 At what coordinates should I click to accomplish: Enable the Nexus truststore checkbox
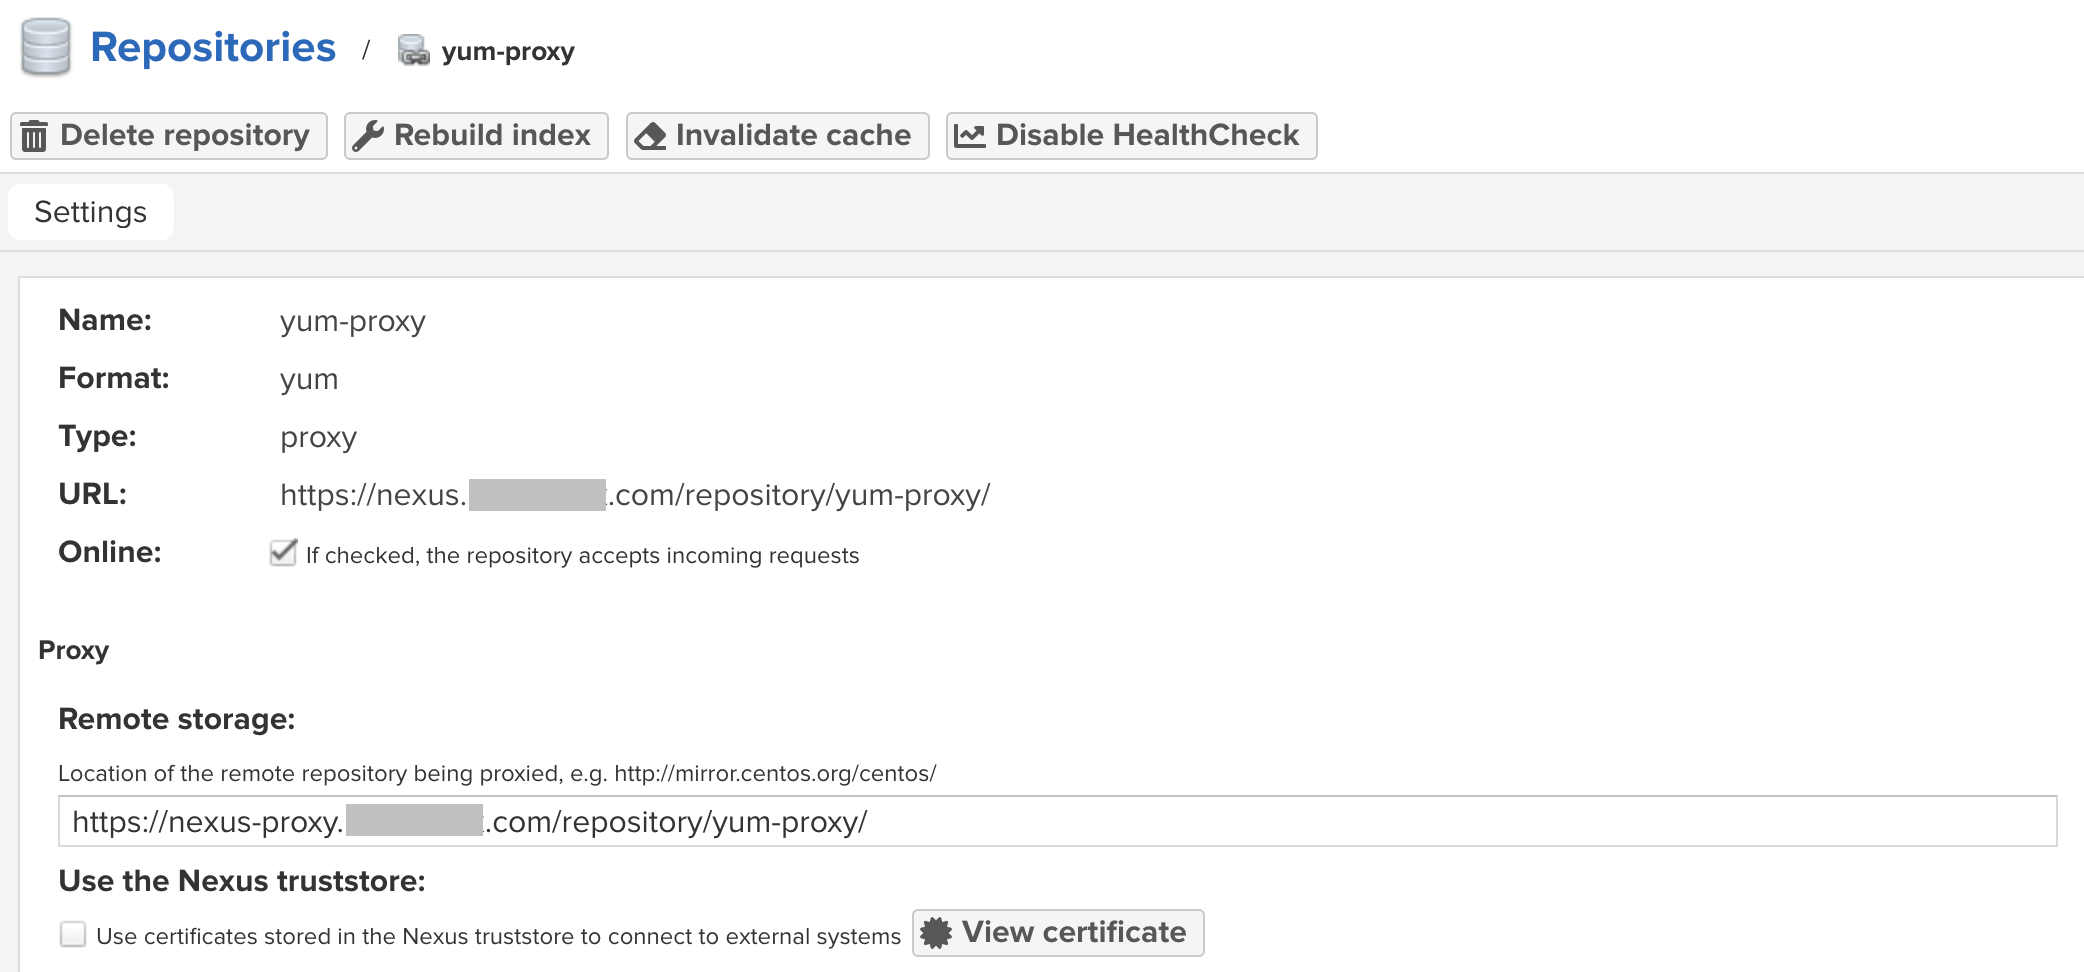click(73, 934)
